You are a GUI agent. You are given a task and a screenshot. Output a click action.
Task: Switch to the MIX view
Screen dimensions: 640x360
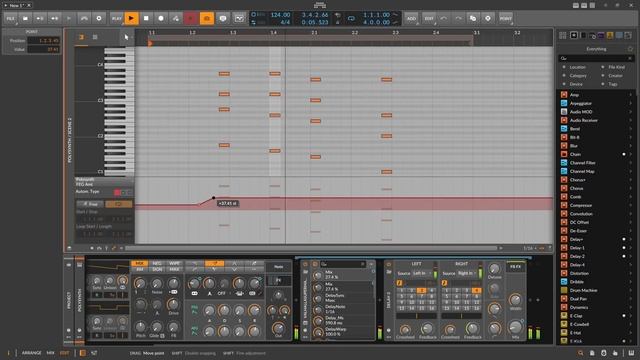click(51, 353)
